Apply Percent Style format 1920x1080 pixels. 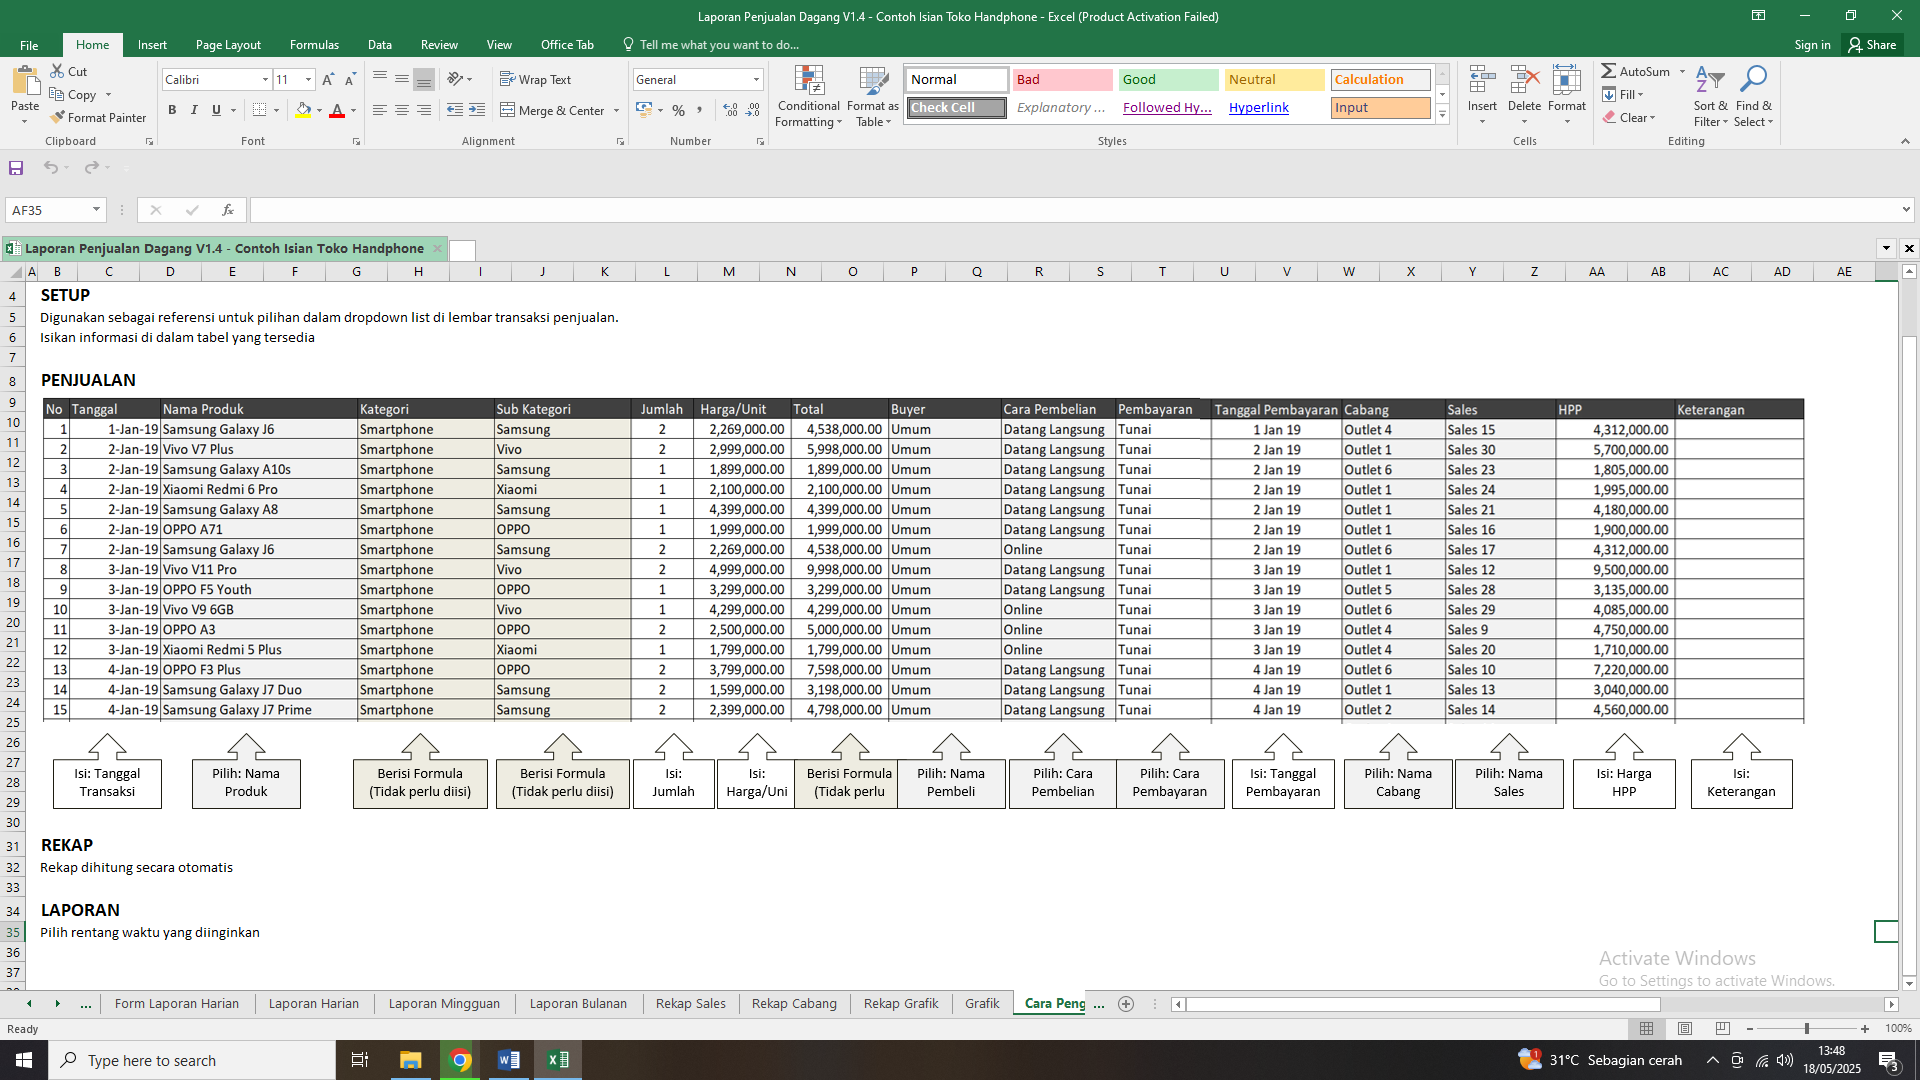coord(679,110)
